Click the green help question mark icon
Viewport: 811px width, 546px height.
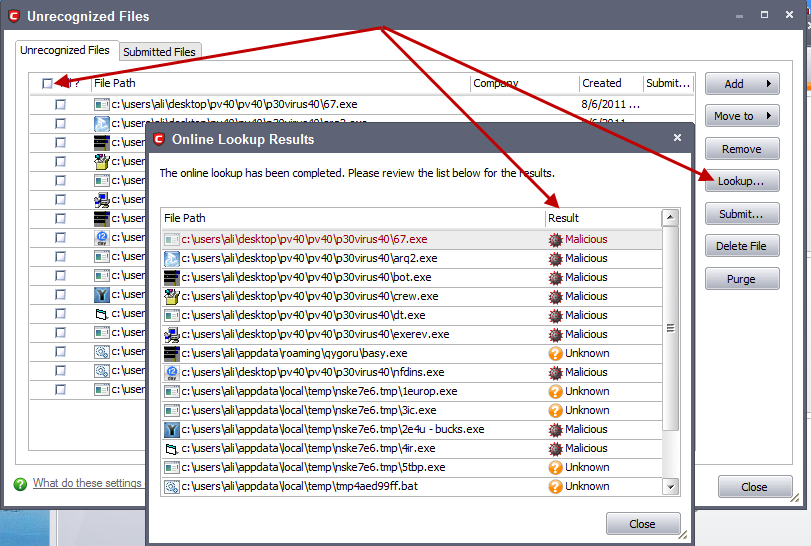[20, 484]
